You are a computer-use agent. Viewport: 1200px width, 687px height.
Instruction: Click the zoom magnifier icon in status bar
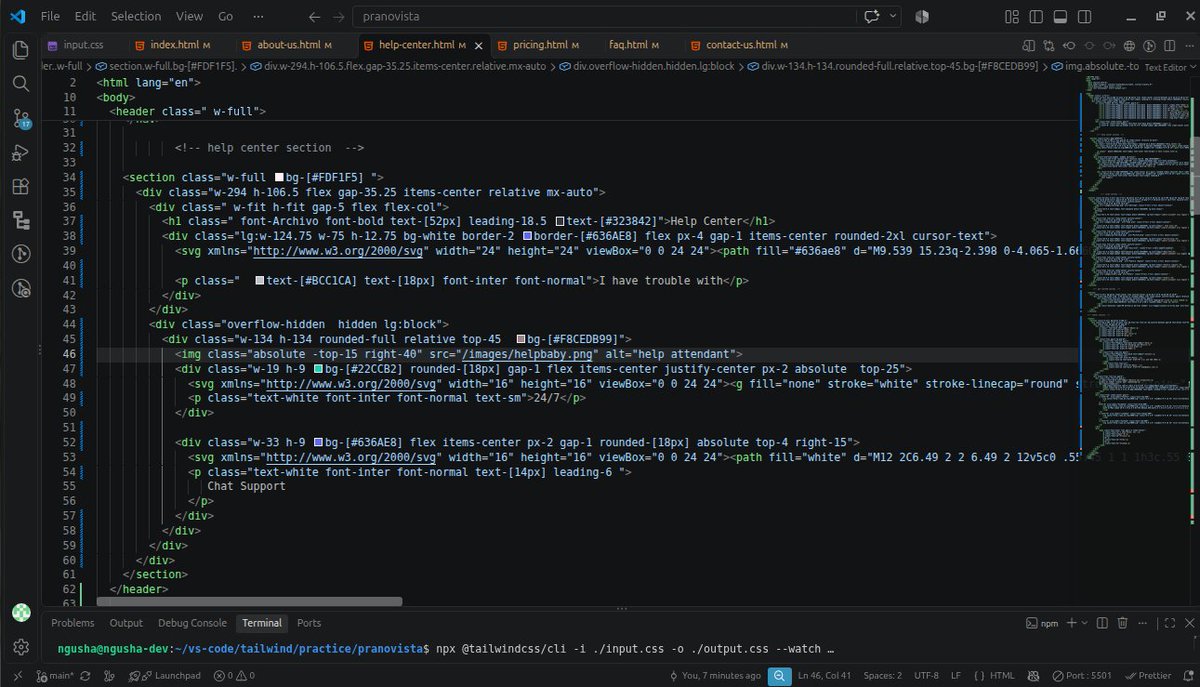(778, 676)
